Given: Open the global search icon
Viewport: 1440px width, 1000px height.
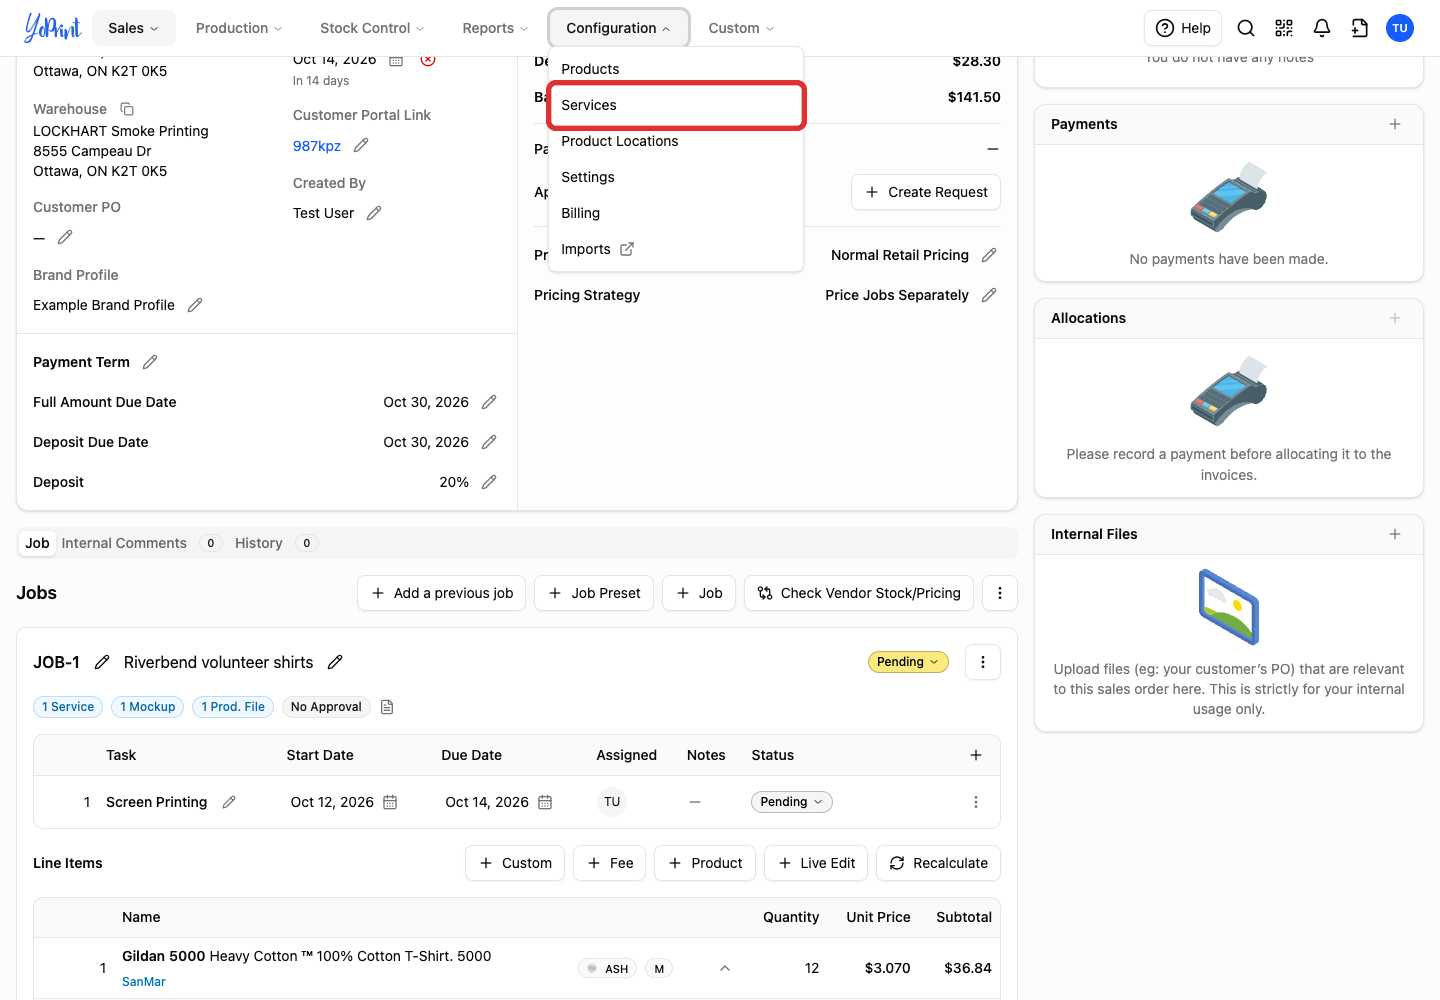Looking at the screenshot, I should [1246, 28].
